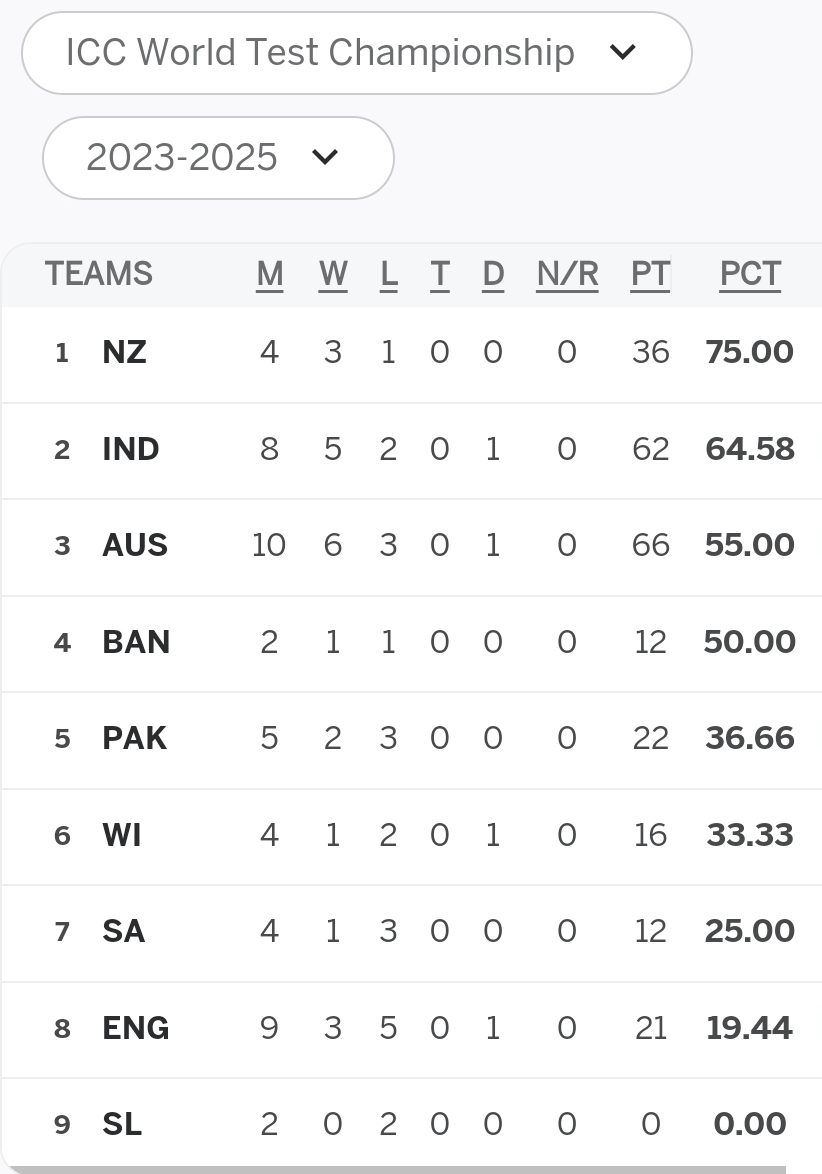Open the NZ team row
Screen dimensions: 822x1174
(x=412, y=354)
